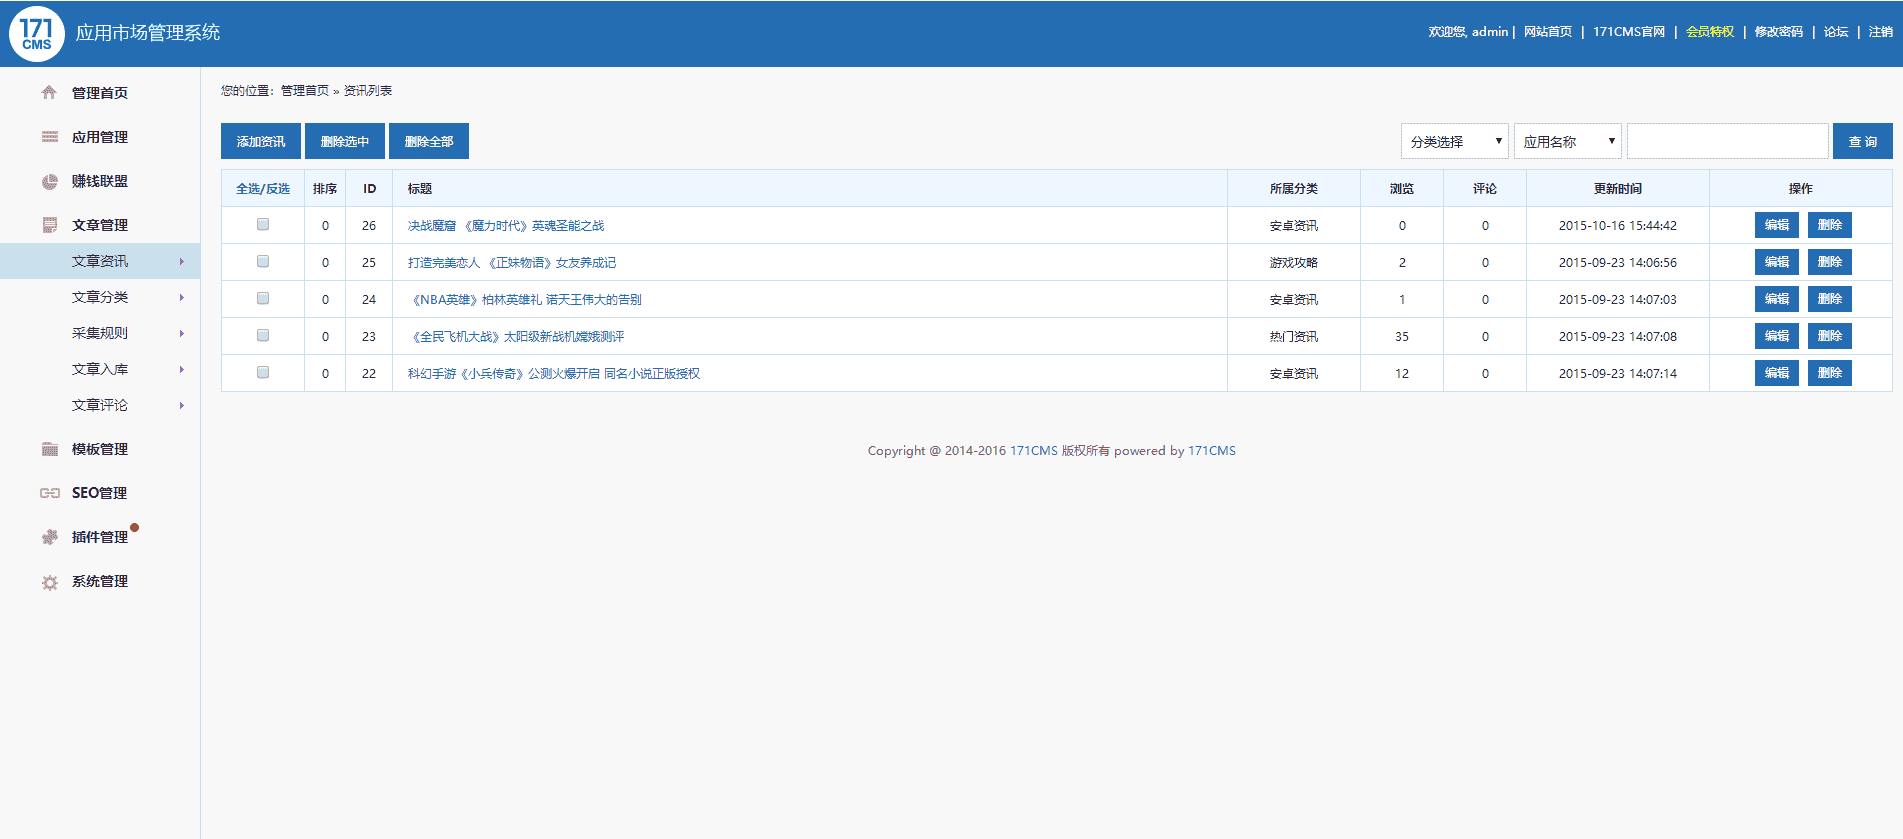Tick the checkbox for article ID 22
Image resolution: width=1903 pixels, height=839 pixels.
(263, 373)
